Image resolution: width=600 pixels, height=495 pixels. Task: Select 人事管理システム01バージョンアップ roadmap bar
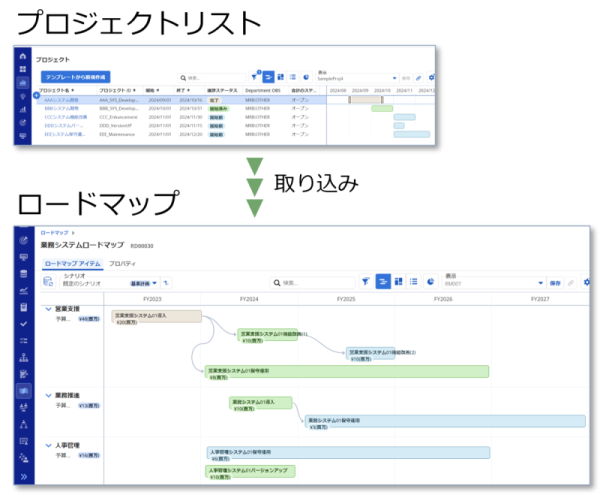[250, 471]
